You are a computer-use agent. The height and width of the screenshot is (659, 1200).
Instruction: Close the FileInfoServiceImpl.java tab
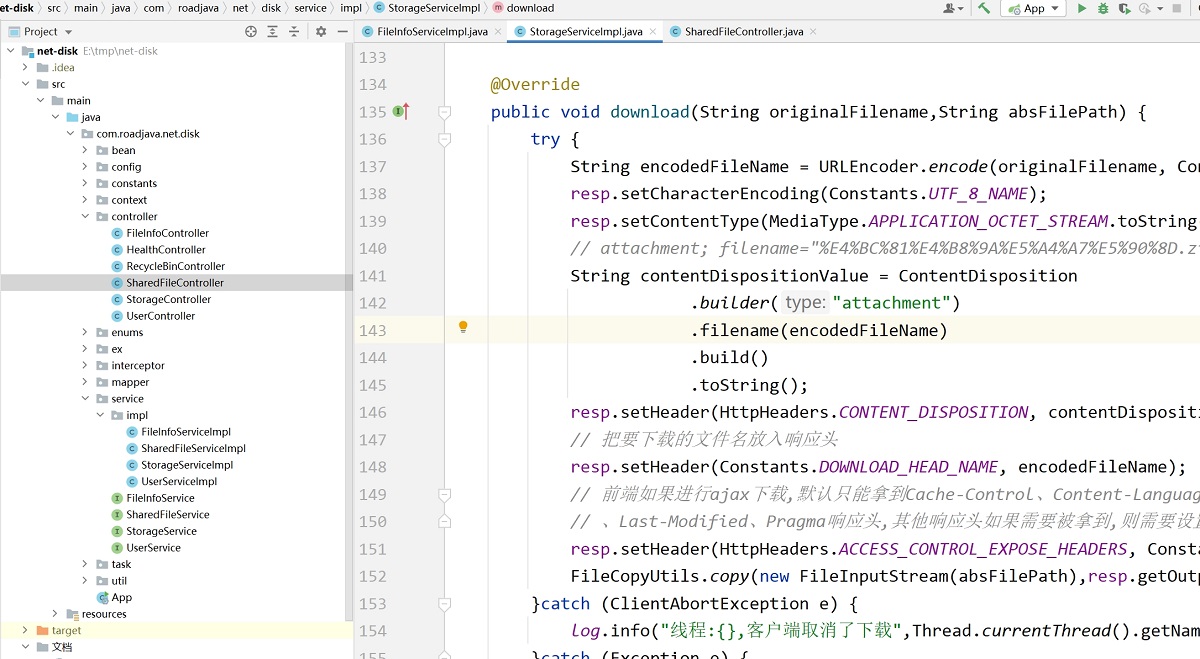(499, 32)
